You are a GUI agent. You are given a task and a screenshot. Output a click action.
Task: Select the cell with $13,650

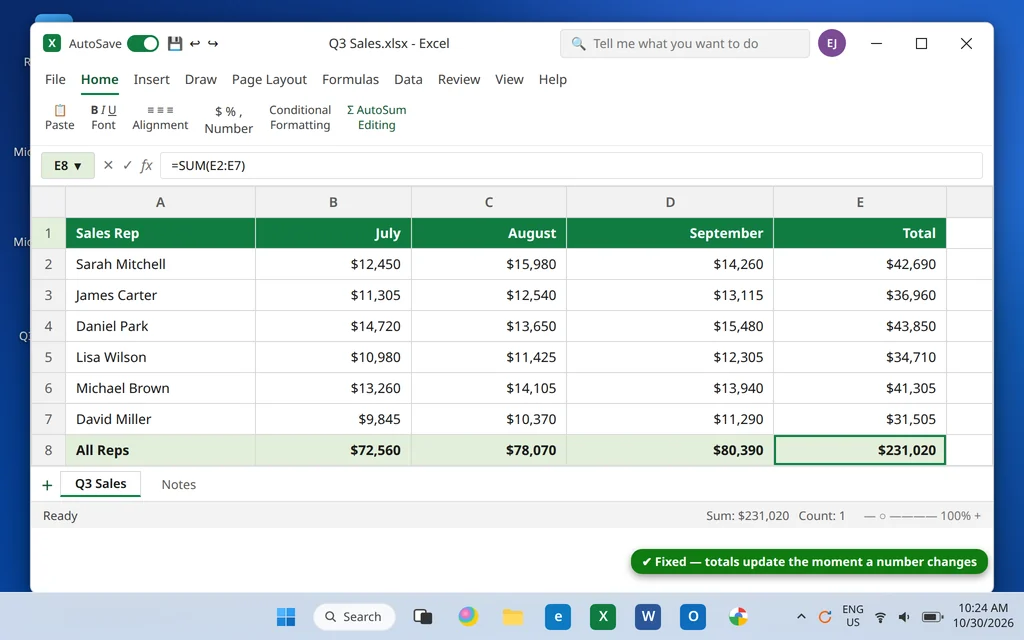pyautogui.click(x=489, y=326)
